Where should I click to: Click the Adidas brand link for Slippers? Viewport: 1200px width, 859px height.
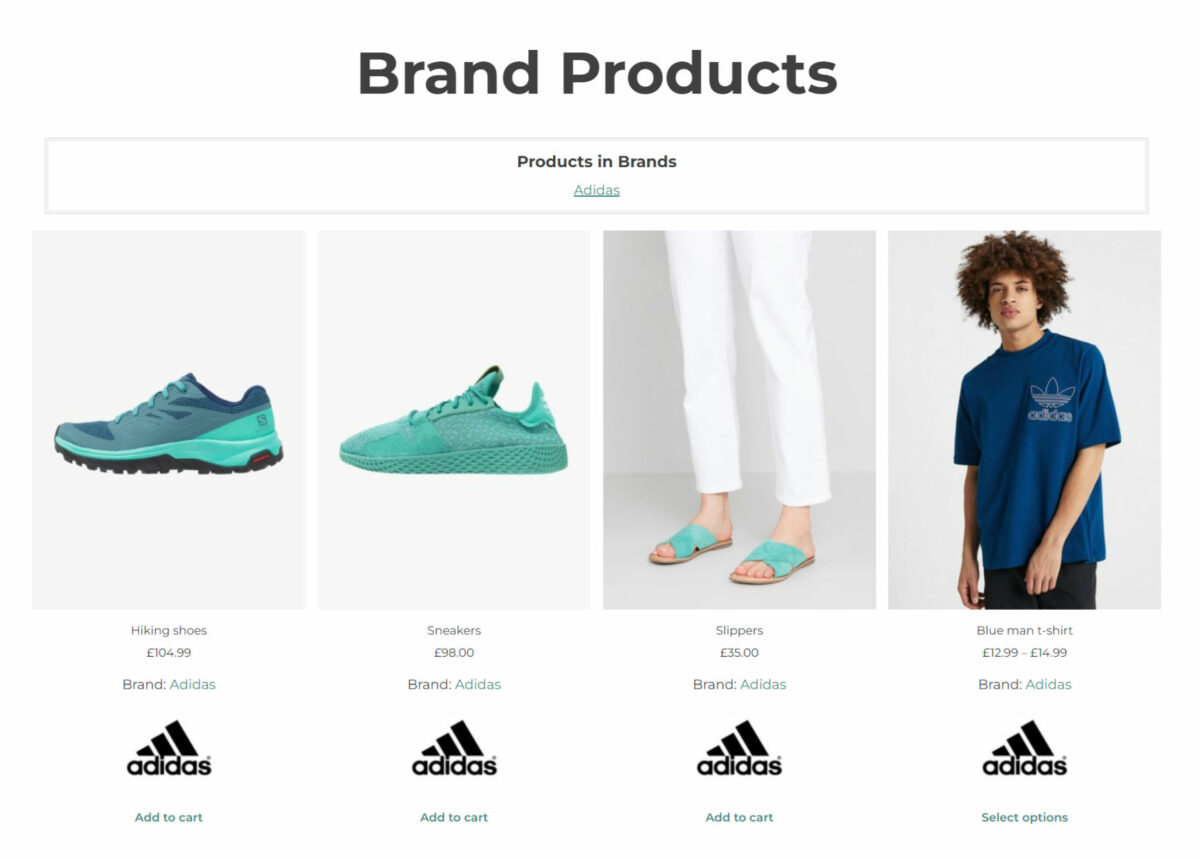coord(763,684)
